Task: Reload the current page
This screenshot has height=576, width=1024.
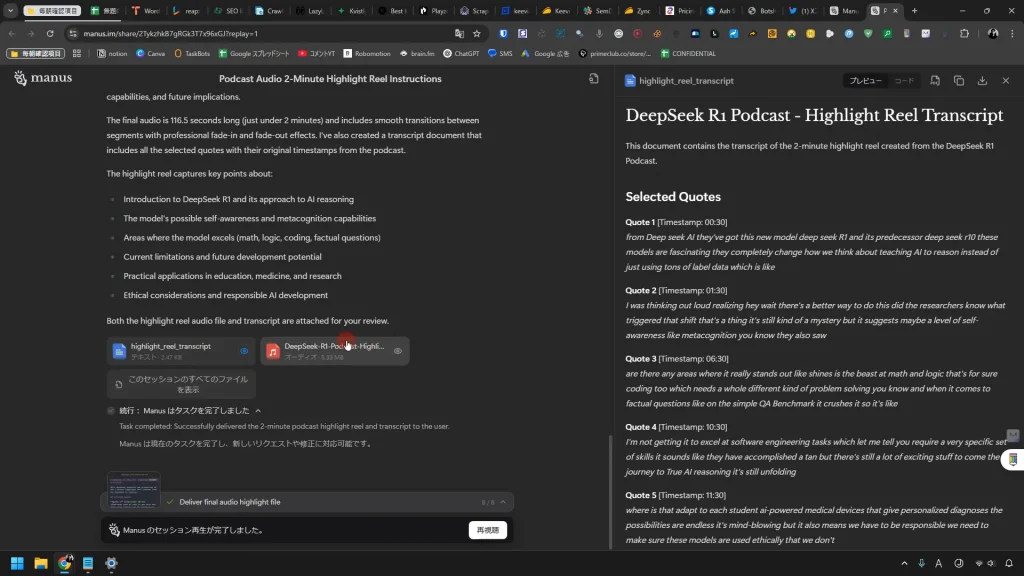Action: point(50,33)
